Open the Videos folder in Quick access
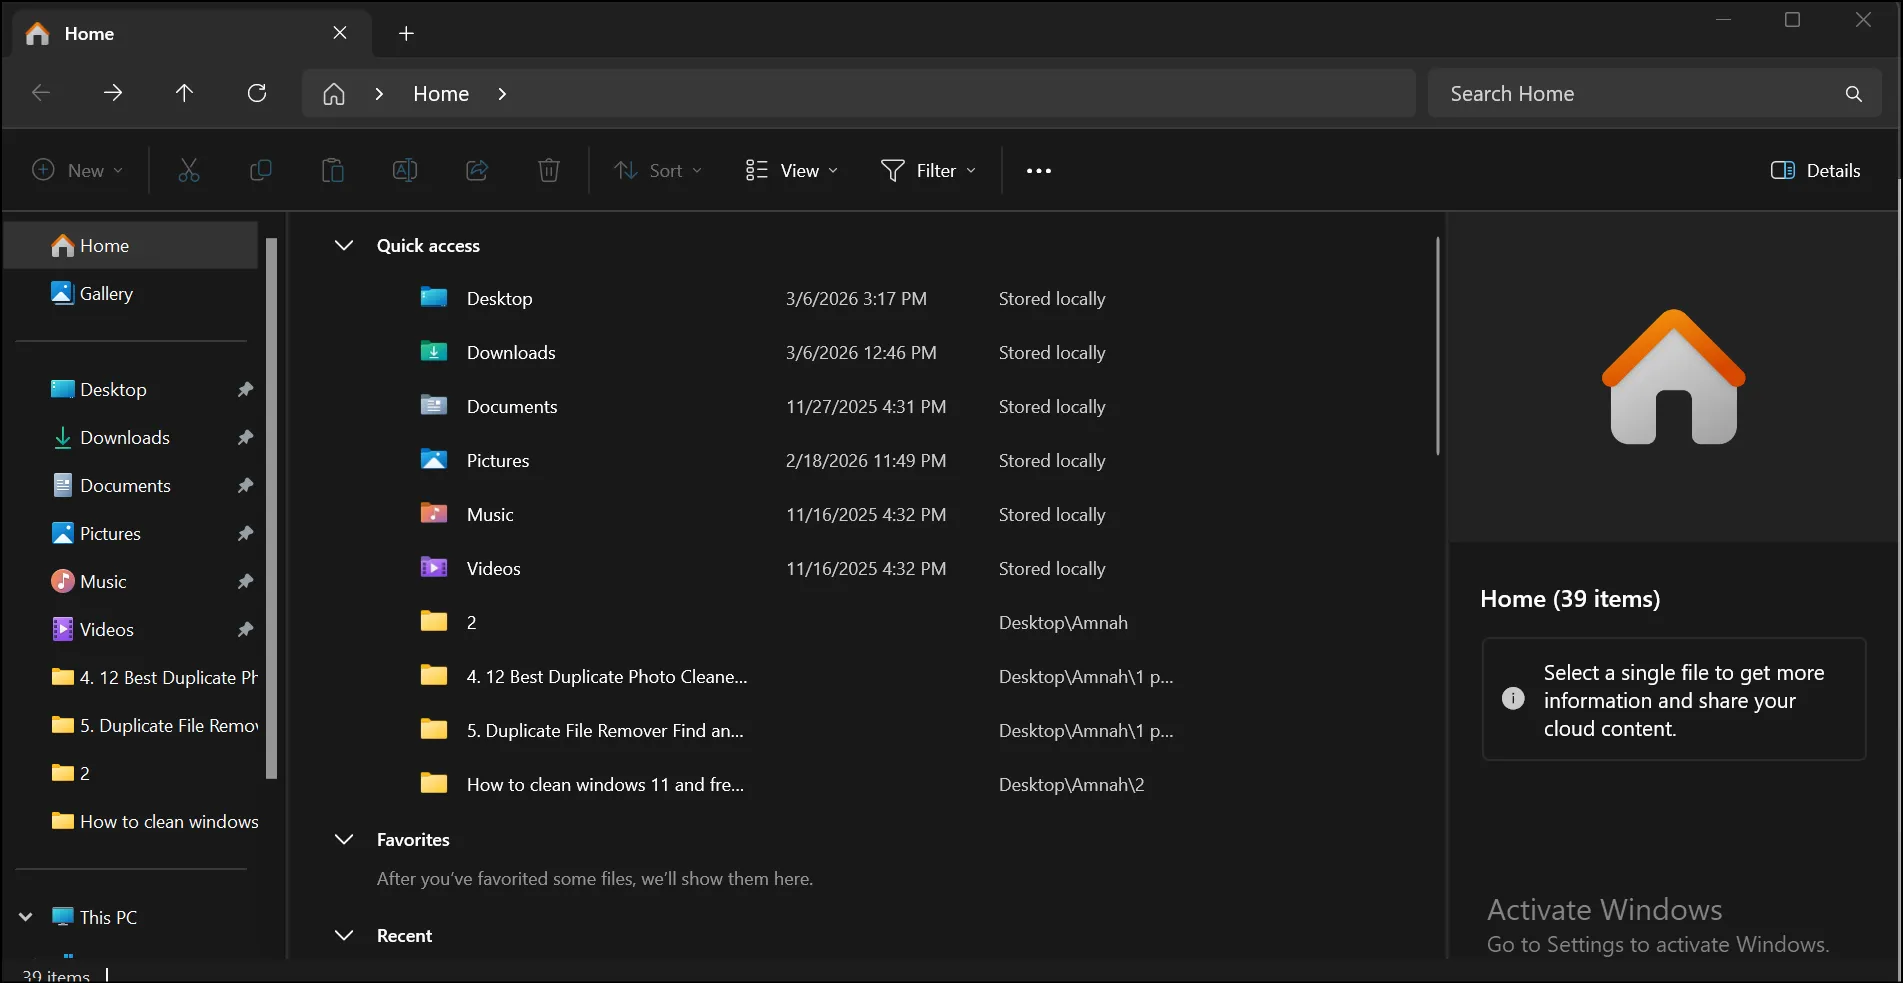Image resolution: width=1903 pixels, height=983 pixels. click(x=493, y=568)
